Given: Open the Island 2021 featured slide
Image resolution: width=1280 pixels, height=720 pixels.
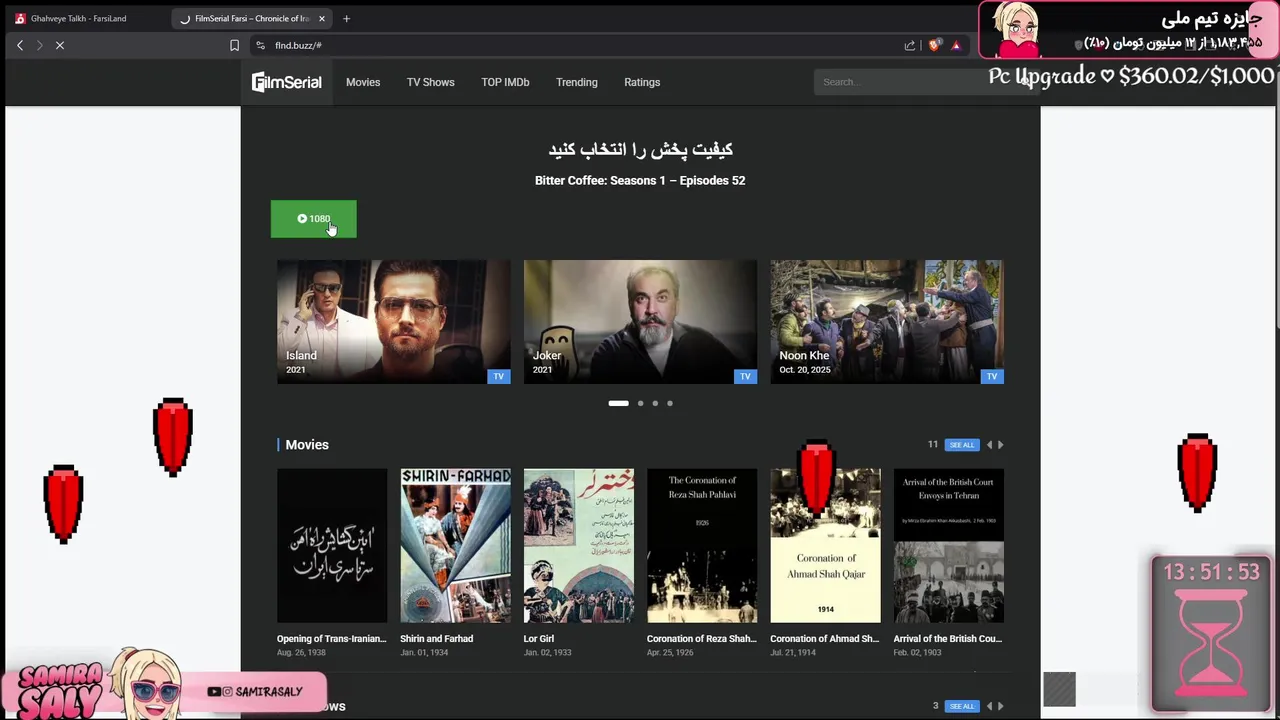Looking at the screenshot, I should click(x=394, y=322).
